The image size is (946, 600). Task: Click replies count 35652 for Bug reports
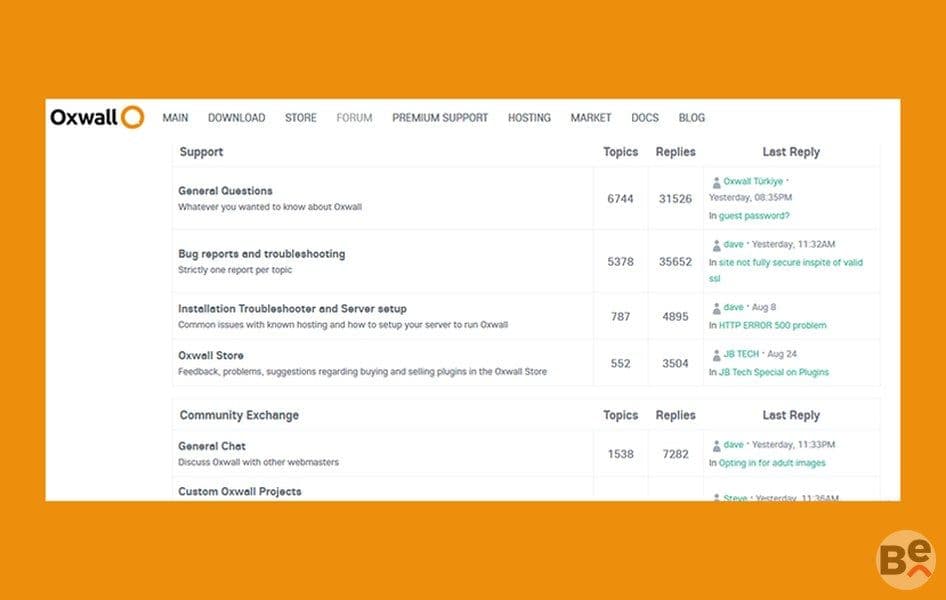click(x=675, y=262)
